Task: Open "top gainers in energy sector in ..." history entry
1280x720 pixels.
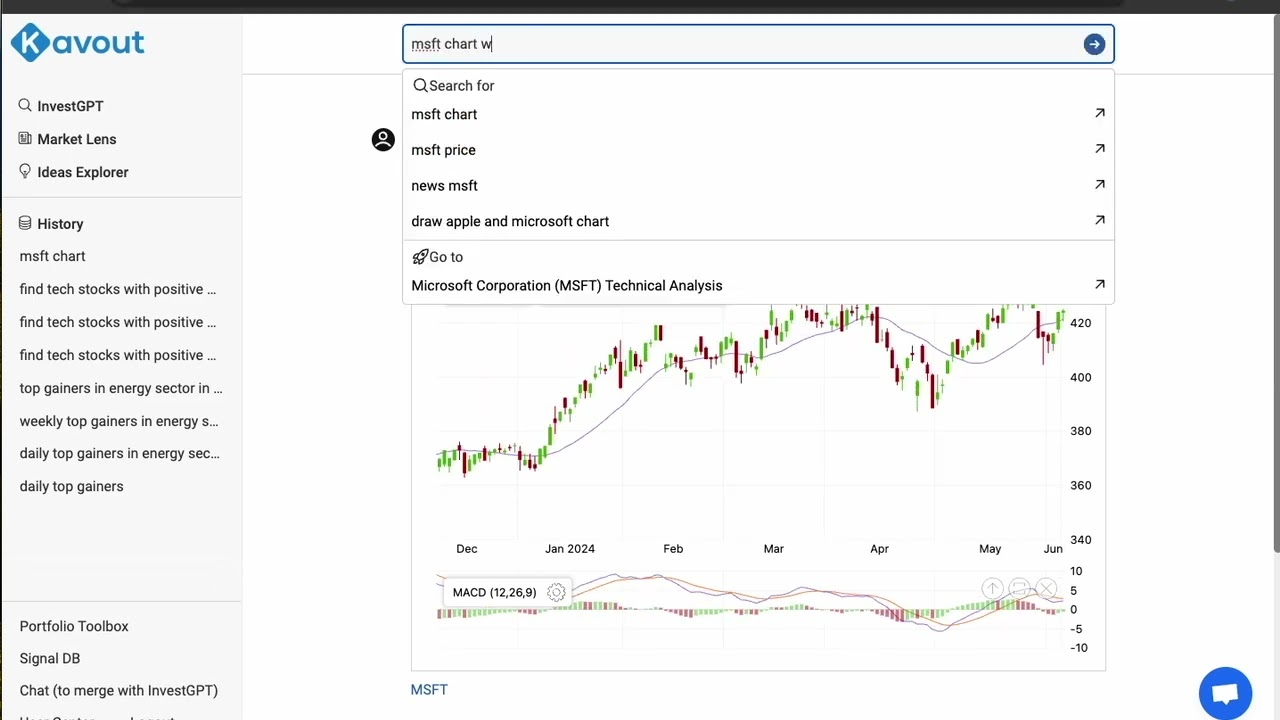Action: (x=121, y=388)
